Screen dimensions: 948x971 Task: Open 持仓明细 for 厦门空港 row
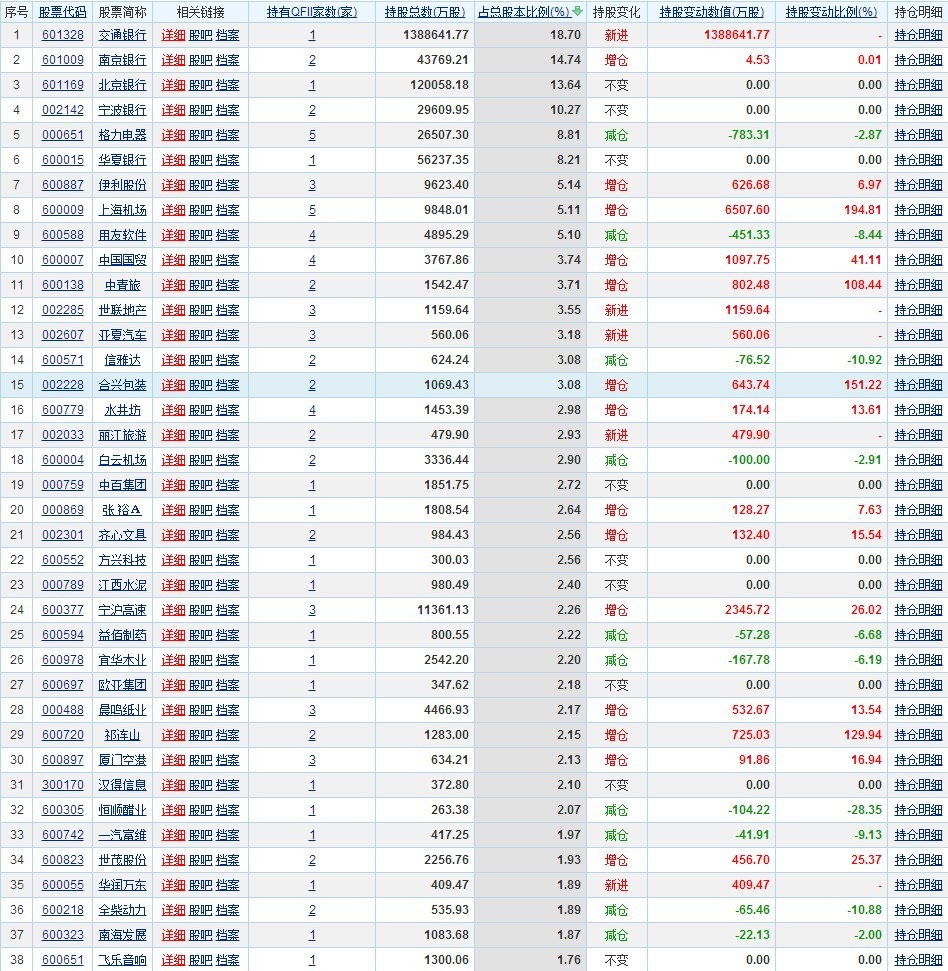(918, 759)
